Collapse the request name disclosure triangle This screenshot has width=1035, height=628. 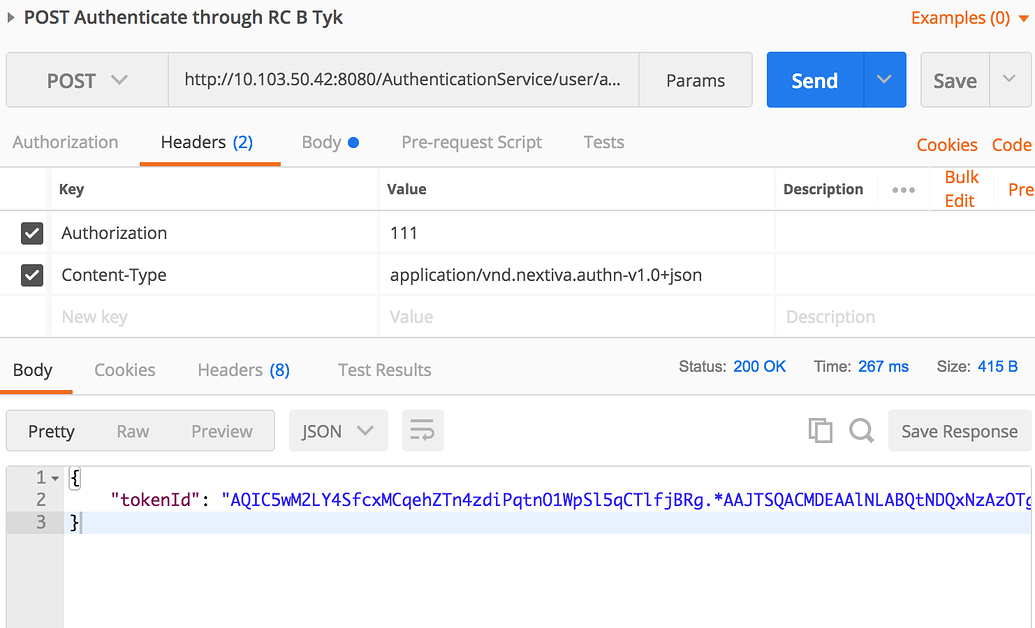11,17
